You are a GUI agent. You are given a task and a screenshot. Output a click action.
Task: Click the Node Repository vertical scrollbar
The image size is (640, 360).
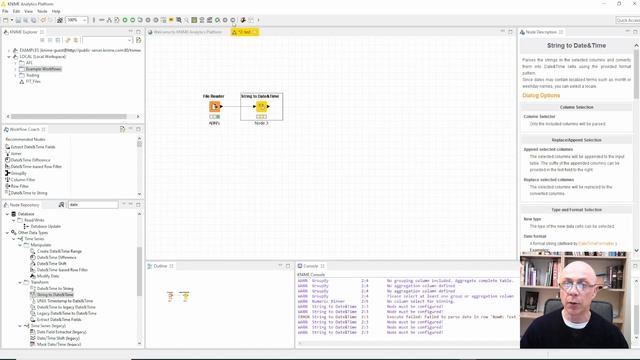139,271
